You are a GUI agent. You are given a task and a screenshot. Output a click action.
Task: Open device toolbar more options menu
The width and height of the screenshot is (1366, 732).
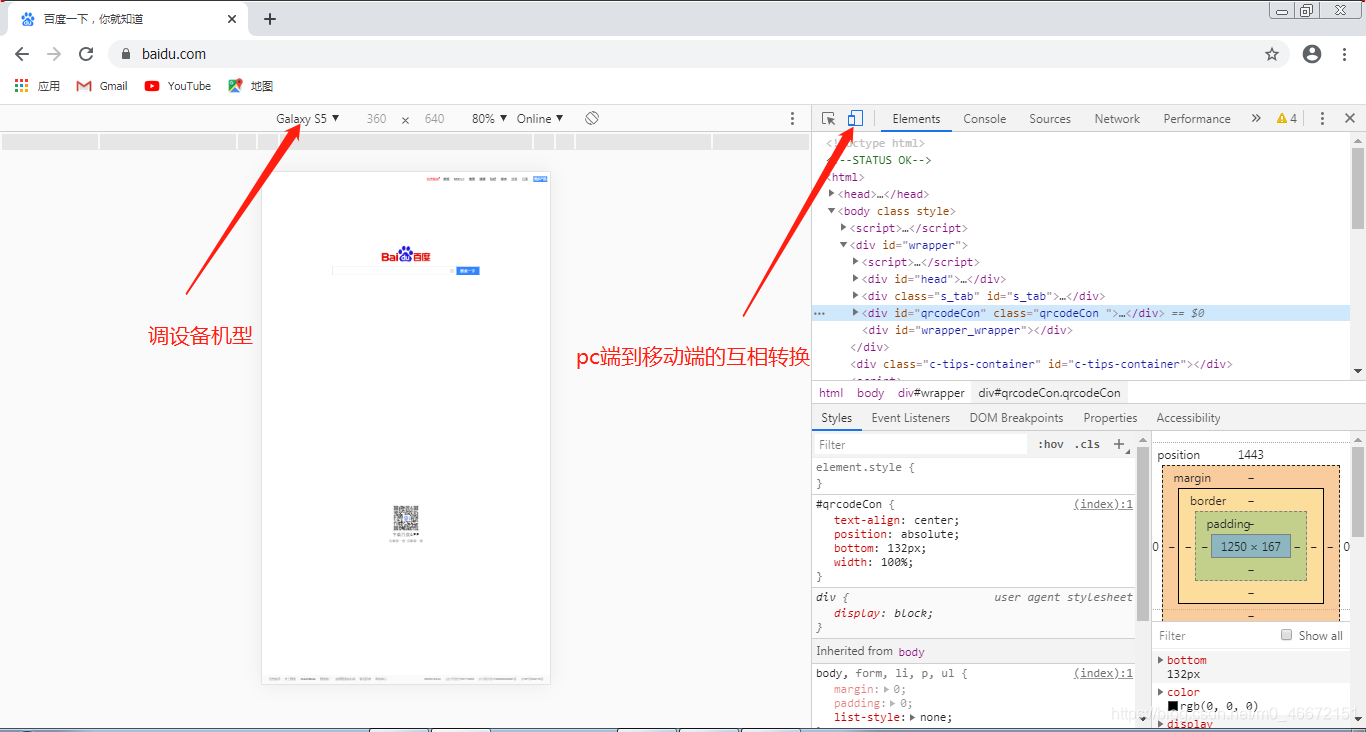pos(793,118)
